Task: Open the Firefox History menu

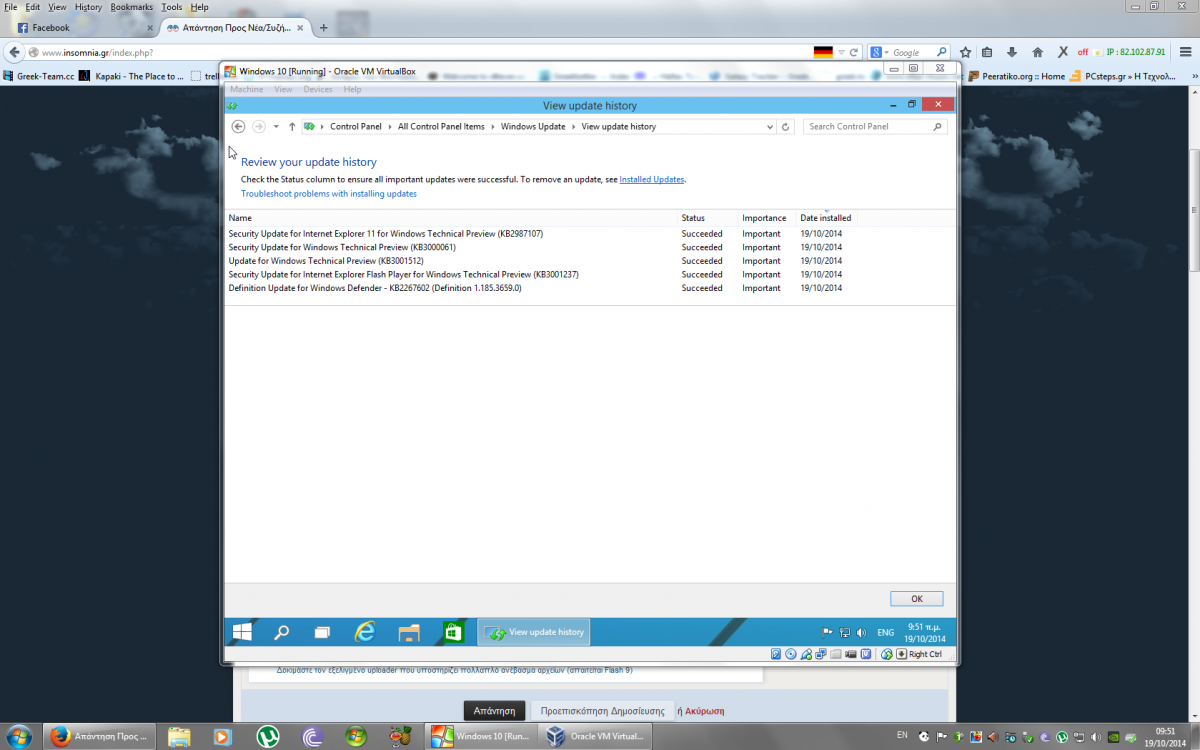Action: tap(88, 7)
